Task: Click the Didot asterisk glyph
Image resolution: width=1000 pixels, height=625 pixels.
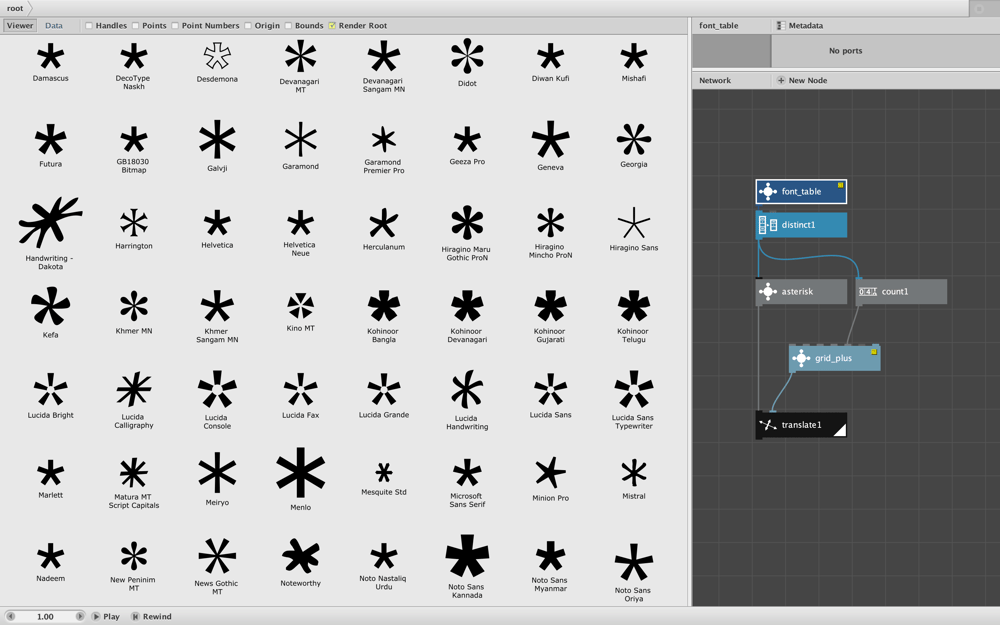Action: pos(467,55)
